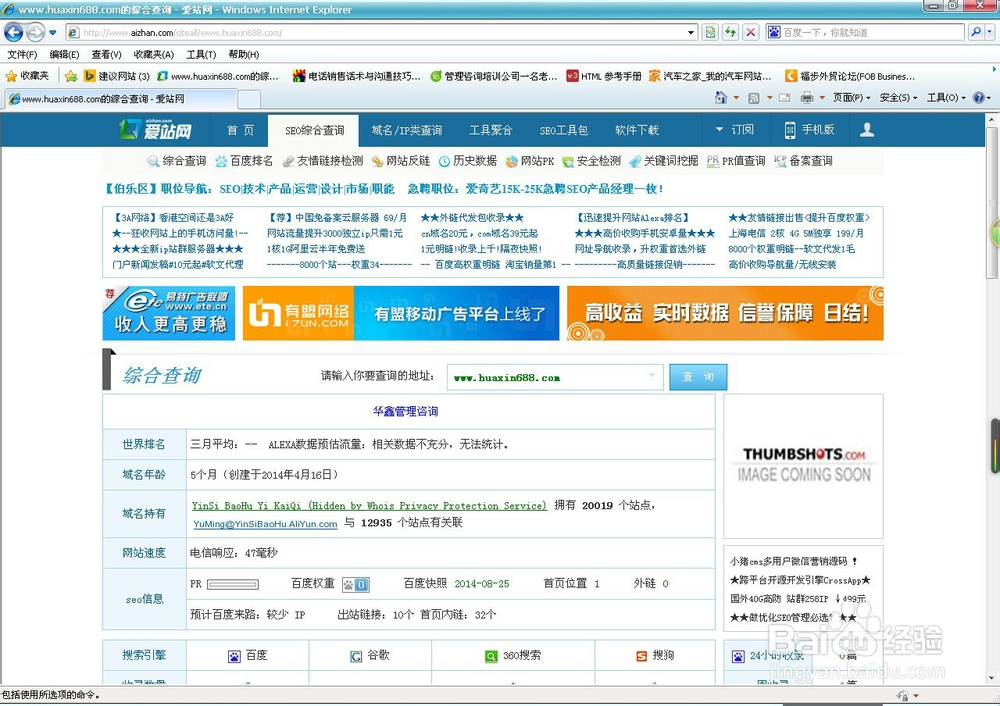Open the HTML 参考手册 bookmark
The image size is (1000, 706).
click(604, 77)
